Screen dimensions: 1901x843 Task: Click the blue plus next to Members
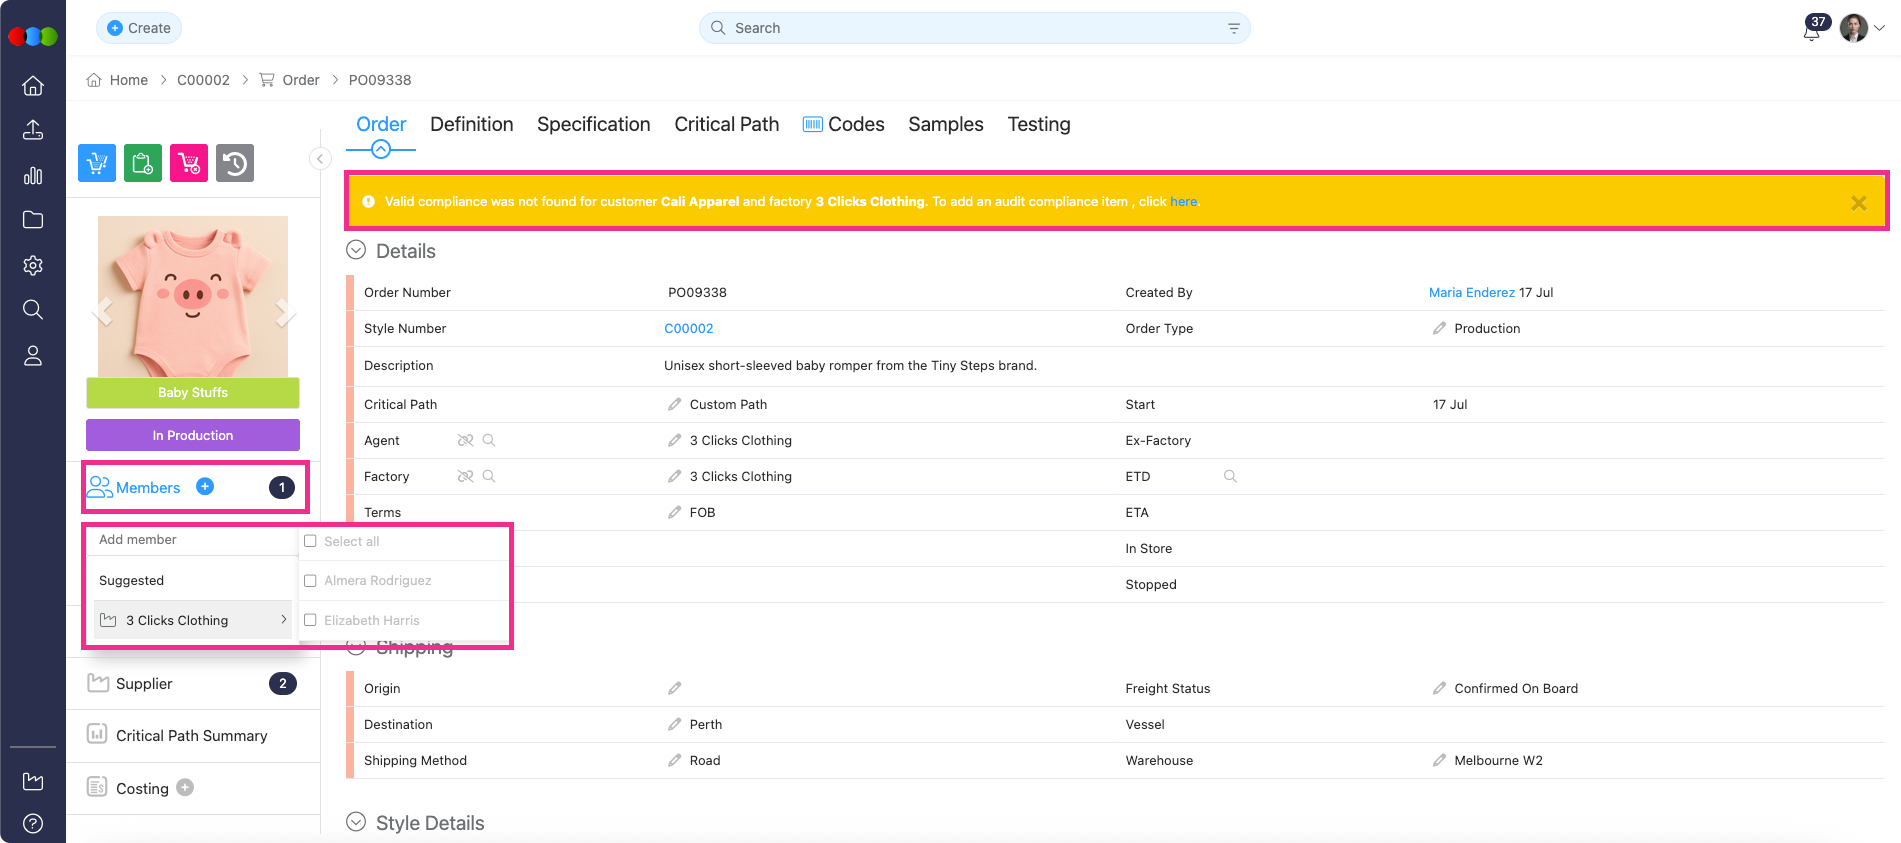pyautogui.click(x=205, y=487)
